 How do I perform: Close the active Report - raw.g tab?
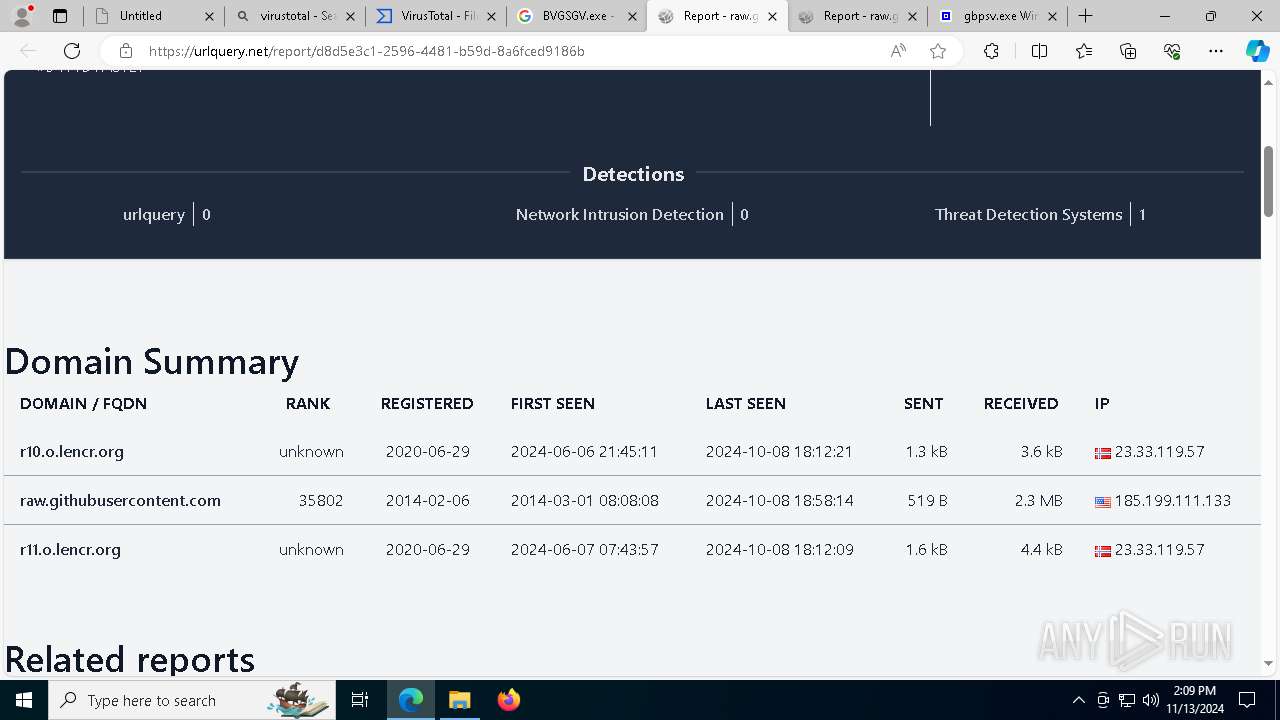tap(772, 16)
